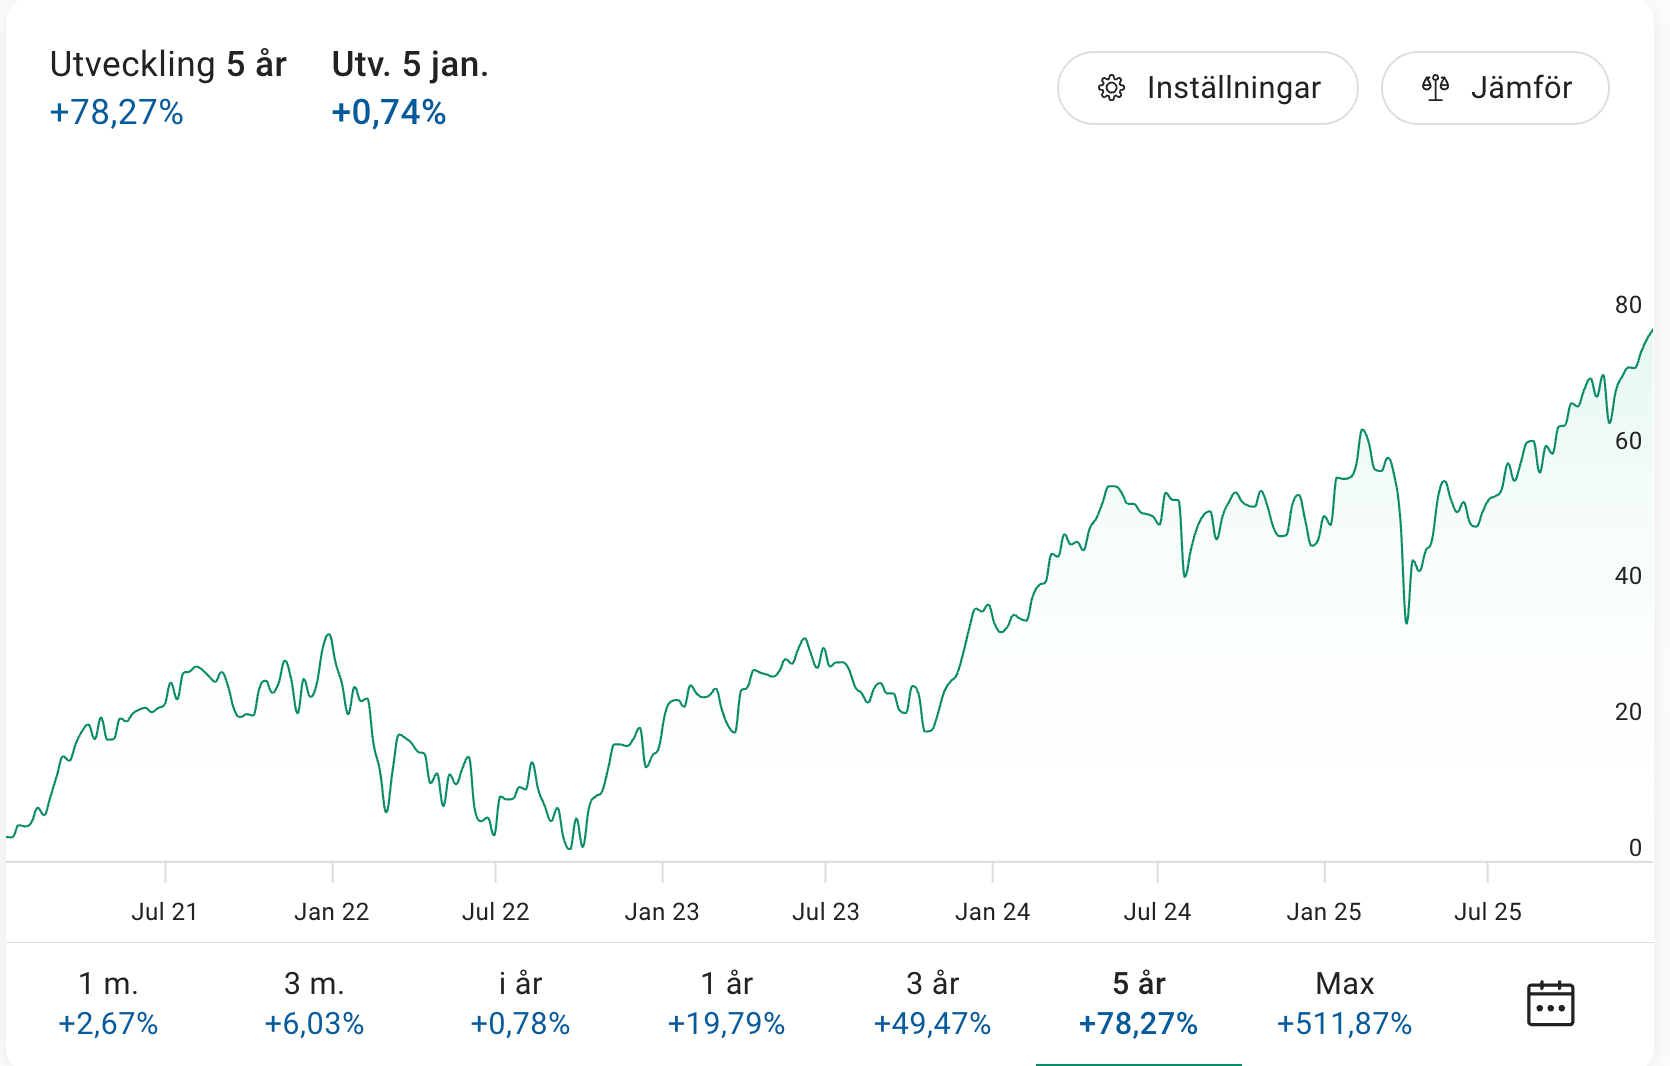Click the Jan 24 axis marker
Screen dimensions: 1670x1066
[x=992, y=912]
